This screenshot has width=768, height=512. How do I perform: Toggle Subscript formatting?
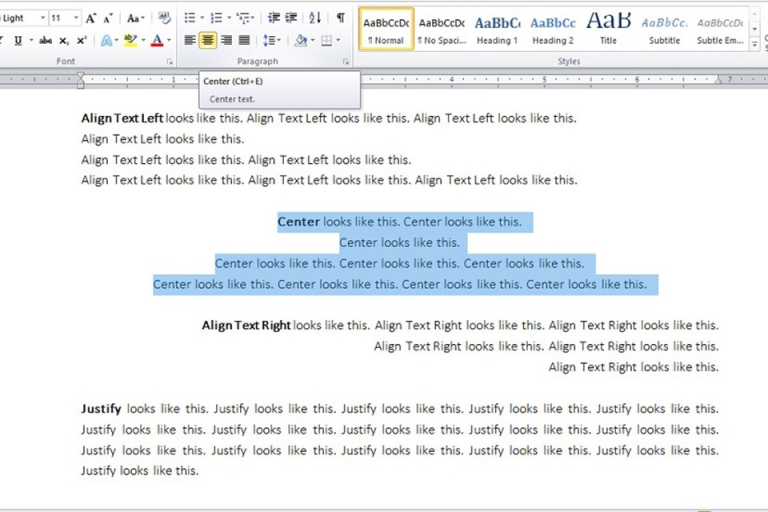(64, 41)
